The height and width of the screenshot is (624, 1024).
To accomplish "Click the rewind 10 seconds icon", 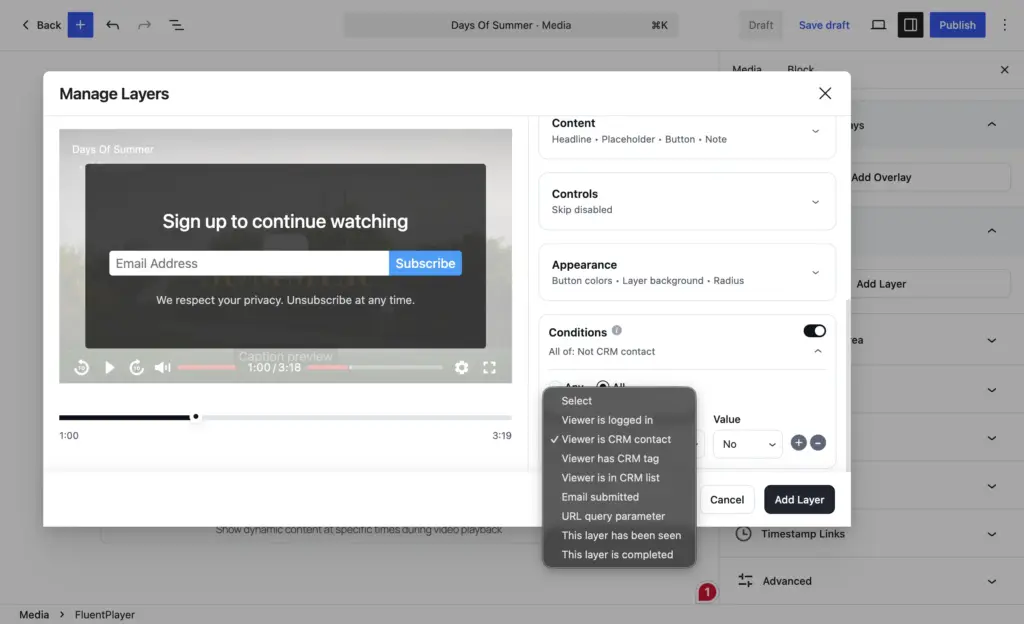I will pos(82,367).
